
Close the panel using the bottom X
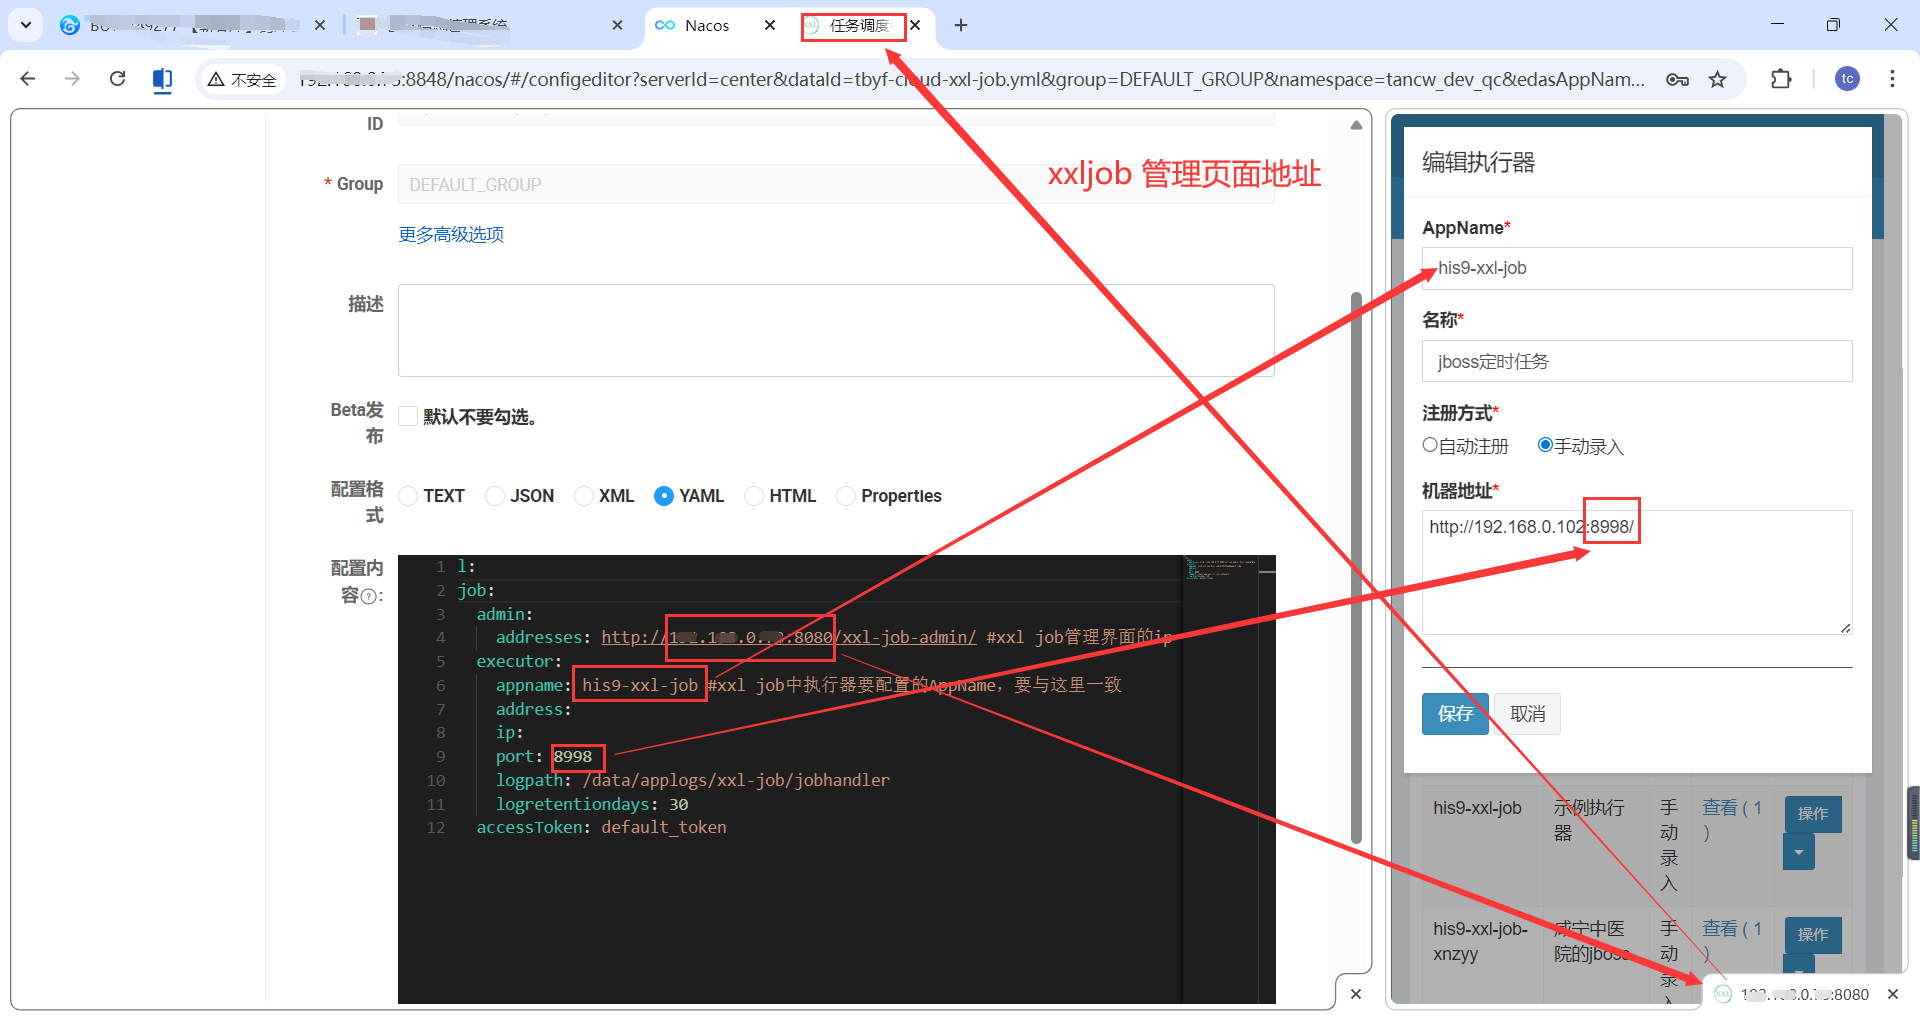(1356, 994)
